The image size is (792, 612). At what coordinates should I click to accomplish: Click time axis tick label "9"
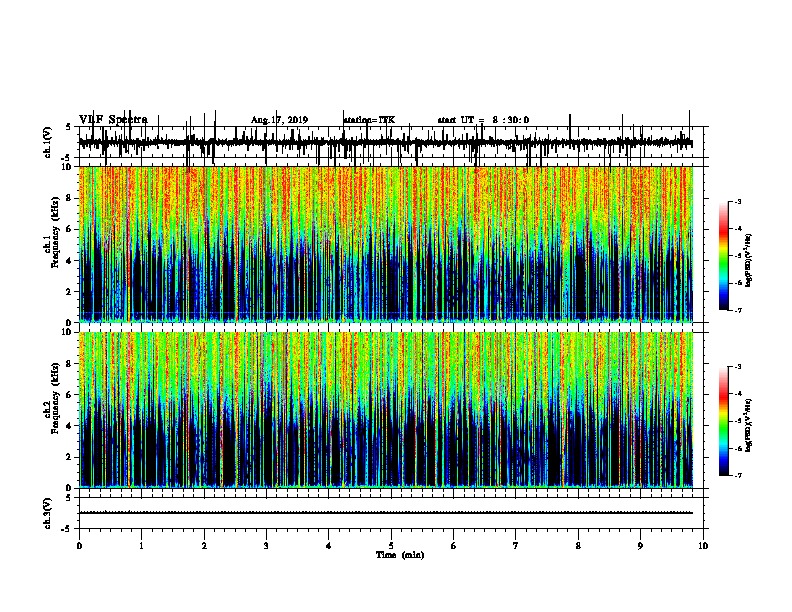(x=640, y=546)
